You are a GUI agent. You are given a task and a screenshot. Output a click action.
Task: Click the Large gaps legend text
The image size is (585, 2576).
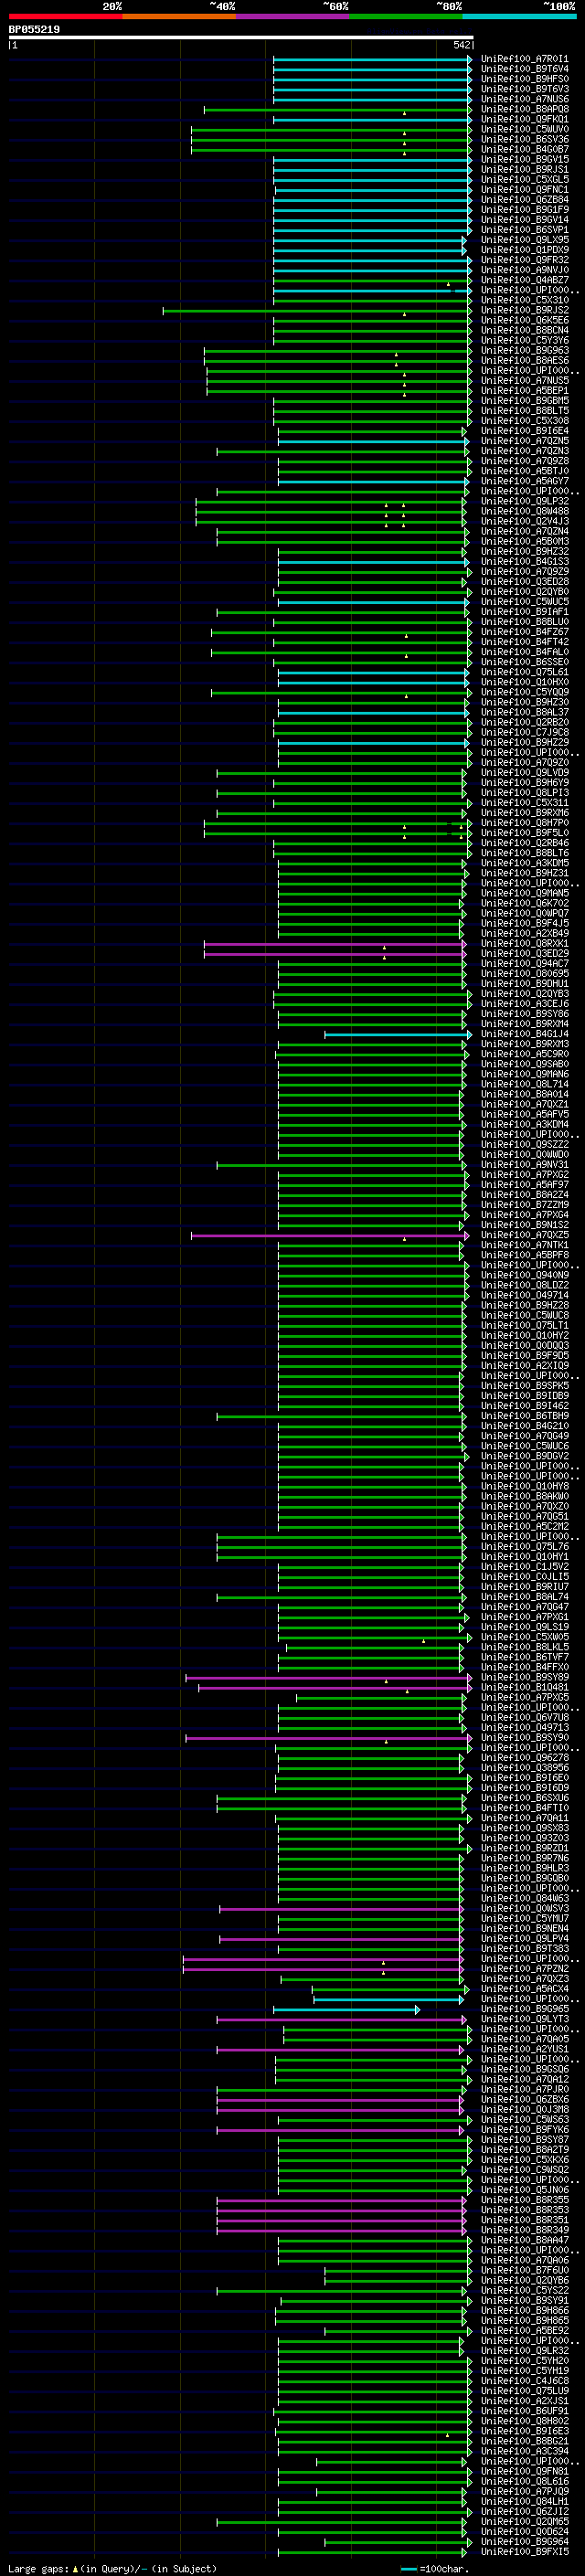coord(112,2569)
